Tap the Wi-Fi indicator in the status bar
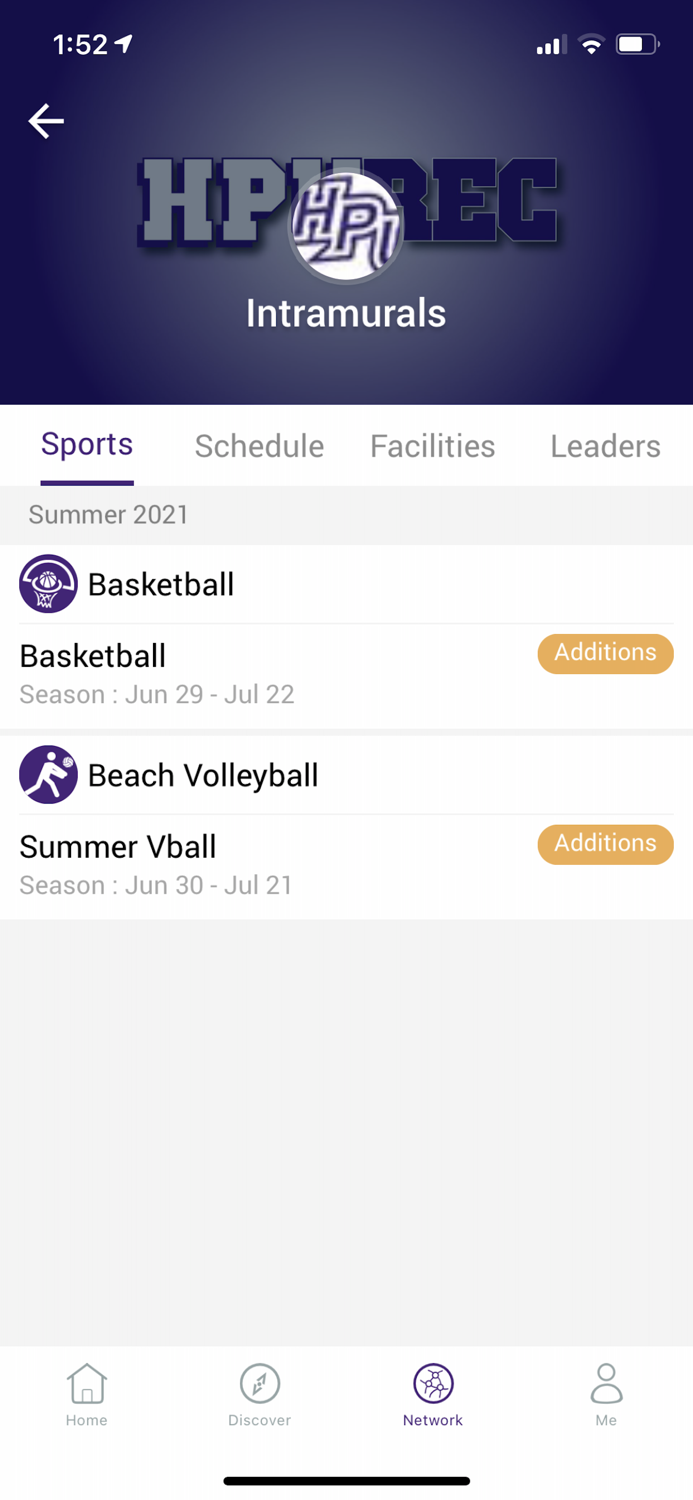Screen dimensions: 693x1500 click(590, 44)
